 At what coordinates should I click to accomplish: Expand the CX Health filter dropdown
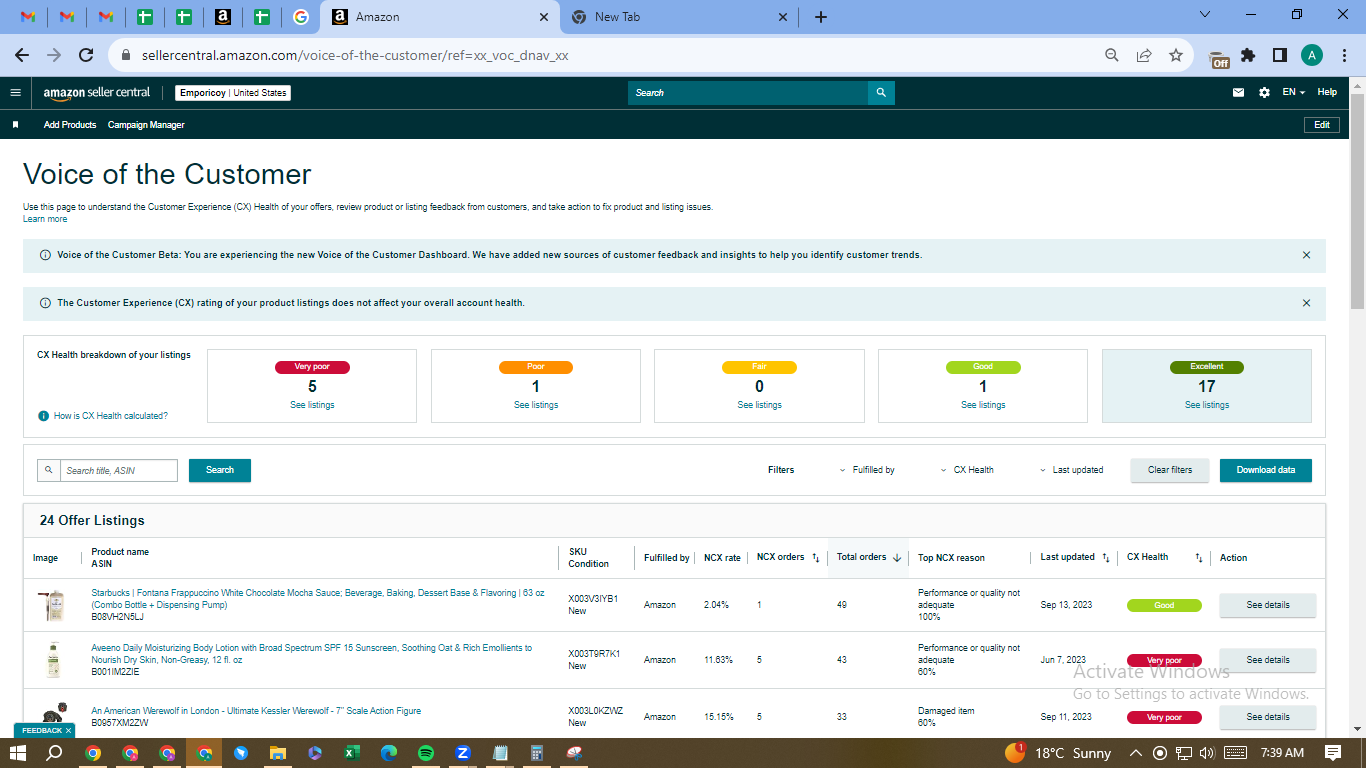click(967, 470)
